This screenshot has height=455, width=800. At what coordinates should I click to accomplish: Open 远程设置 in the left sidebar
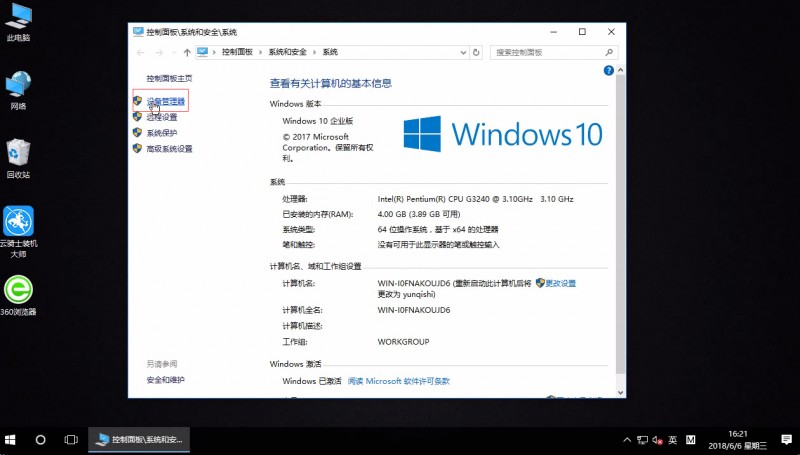(162, 117)
